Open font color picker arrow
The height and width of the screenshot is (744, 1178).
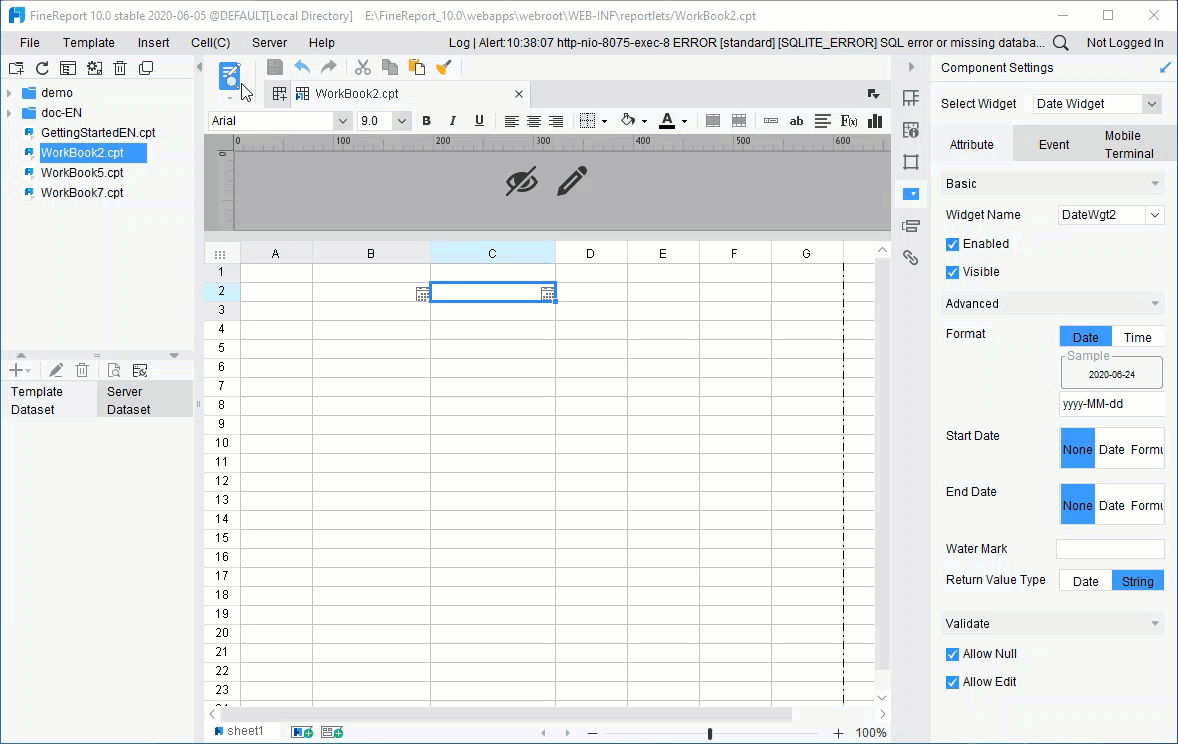click(684, 122)
